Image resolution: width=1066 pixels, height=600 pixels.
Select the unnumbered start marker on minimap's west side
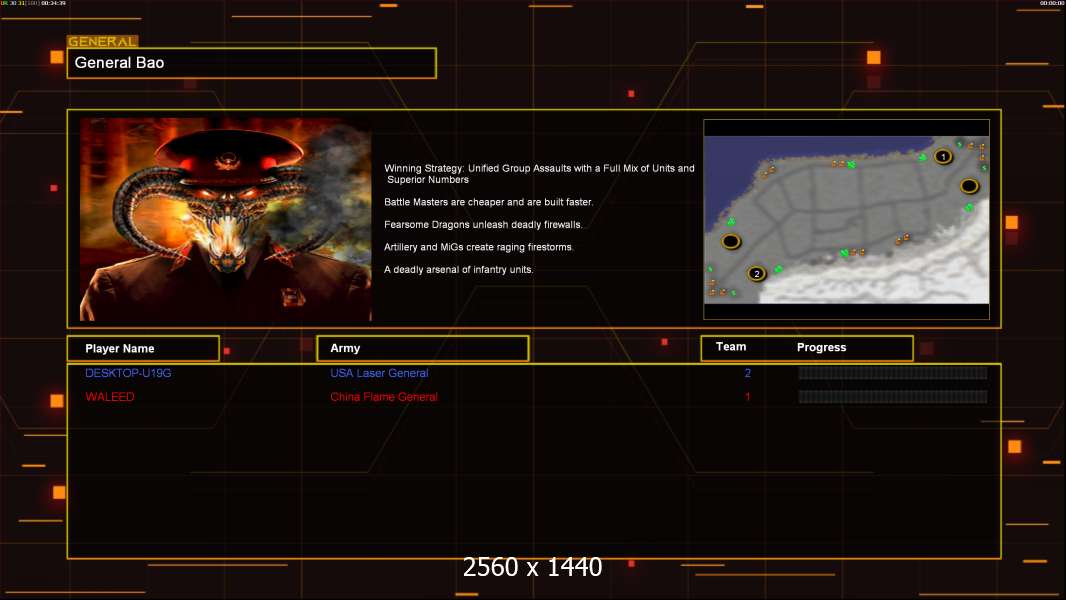point(731,241)
